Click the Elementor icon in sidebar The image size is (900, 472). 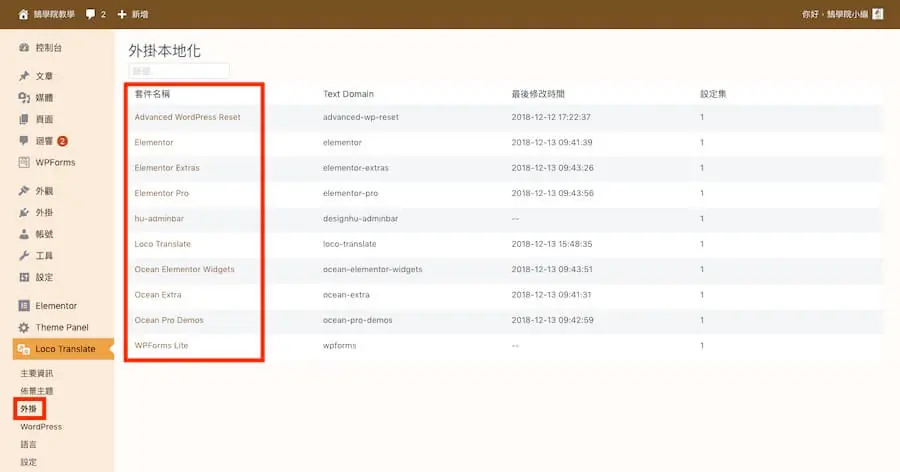click(24, 305)
